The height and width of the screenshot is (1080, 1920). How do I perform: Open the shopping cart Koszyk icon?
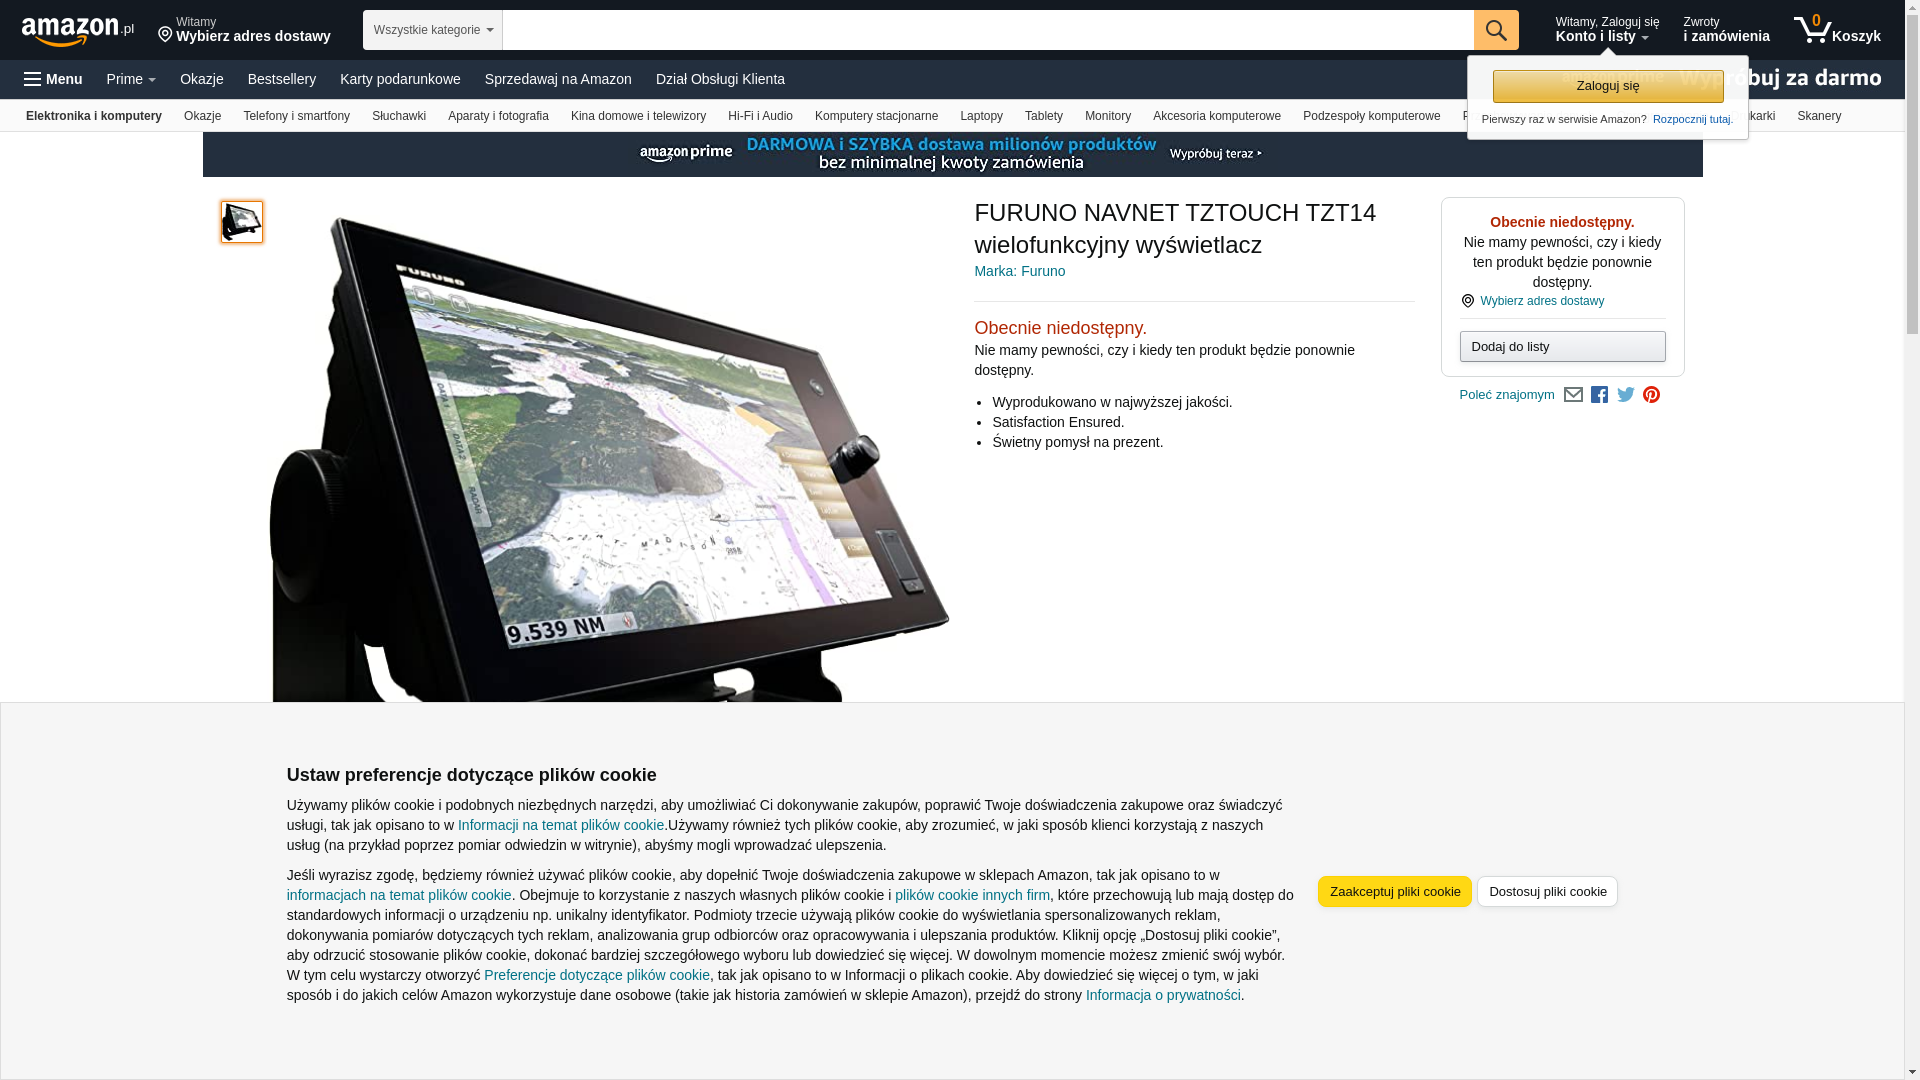click(1838, 30)
